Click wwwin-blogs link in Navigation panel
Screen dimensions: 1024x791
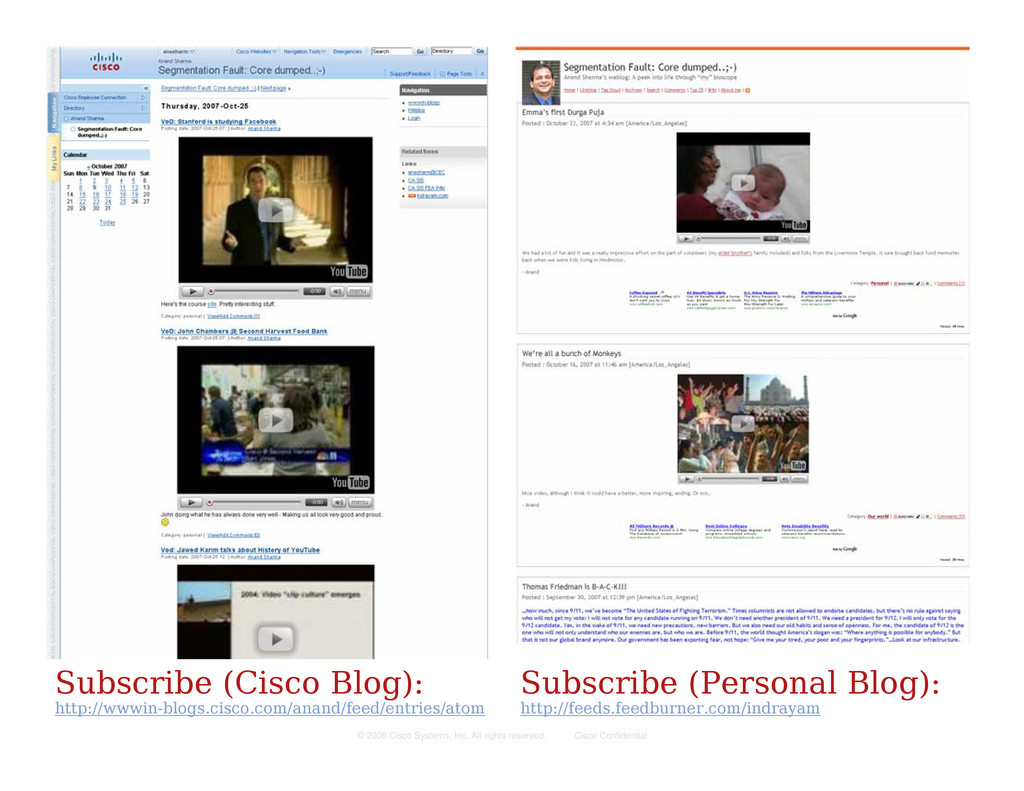click(x=424, y=103)
